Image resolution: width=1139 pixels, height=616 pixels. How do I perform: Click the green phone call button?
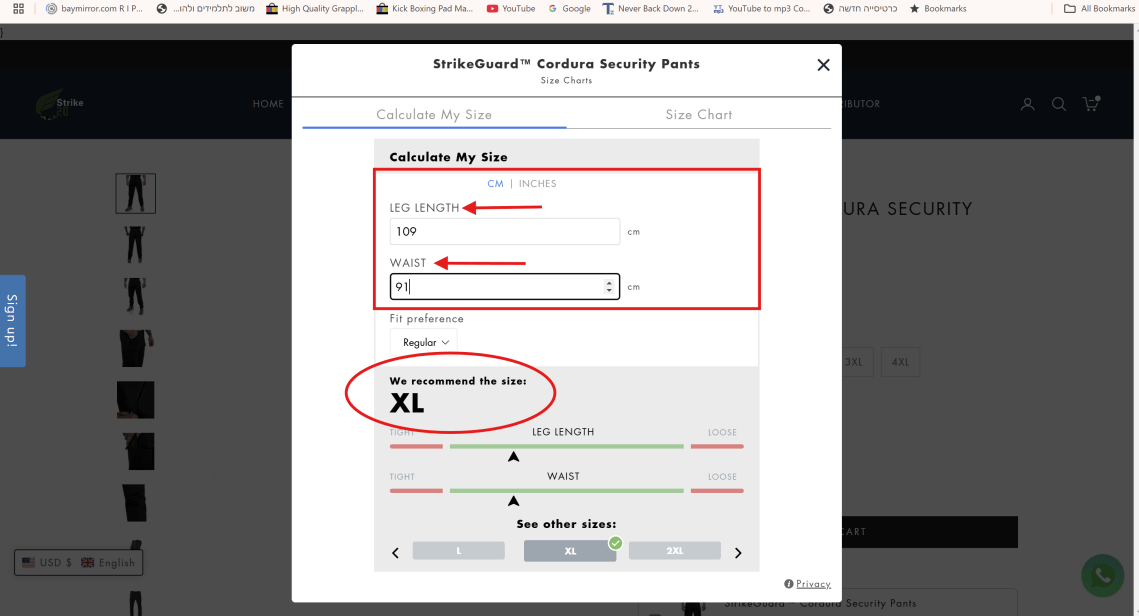tap(1102, 576)
